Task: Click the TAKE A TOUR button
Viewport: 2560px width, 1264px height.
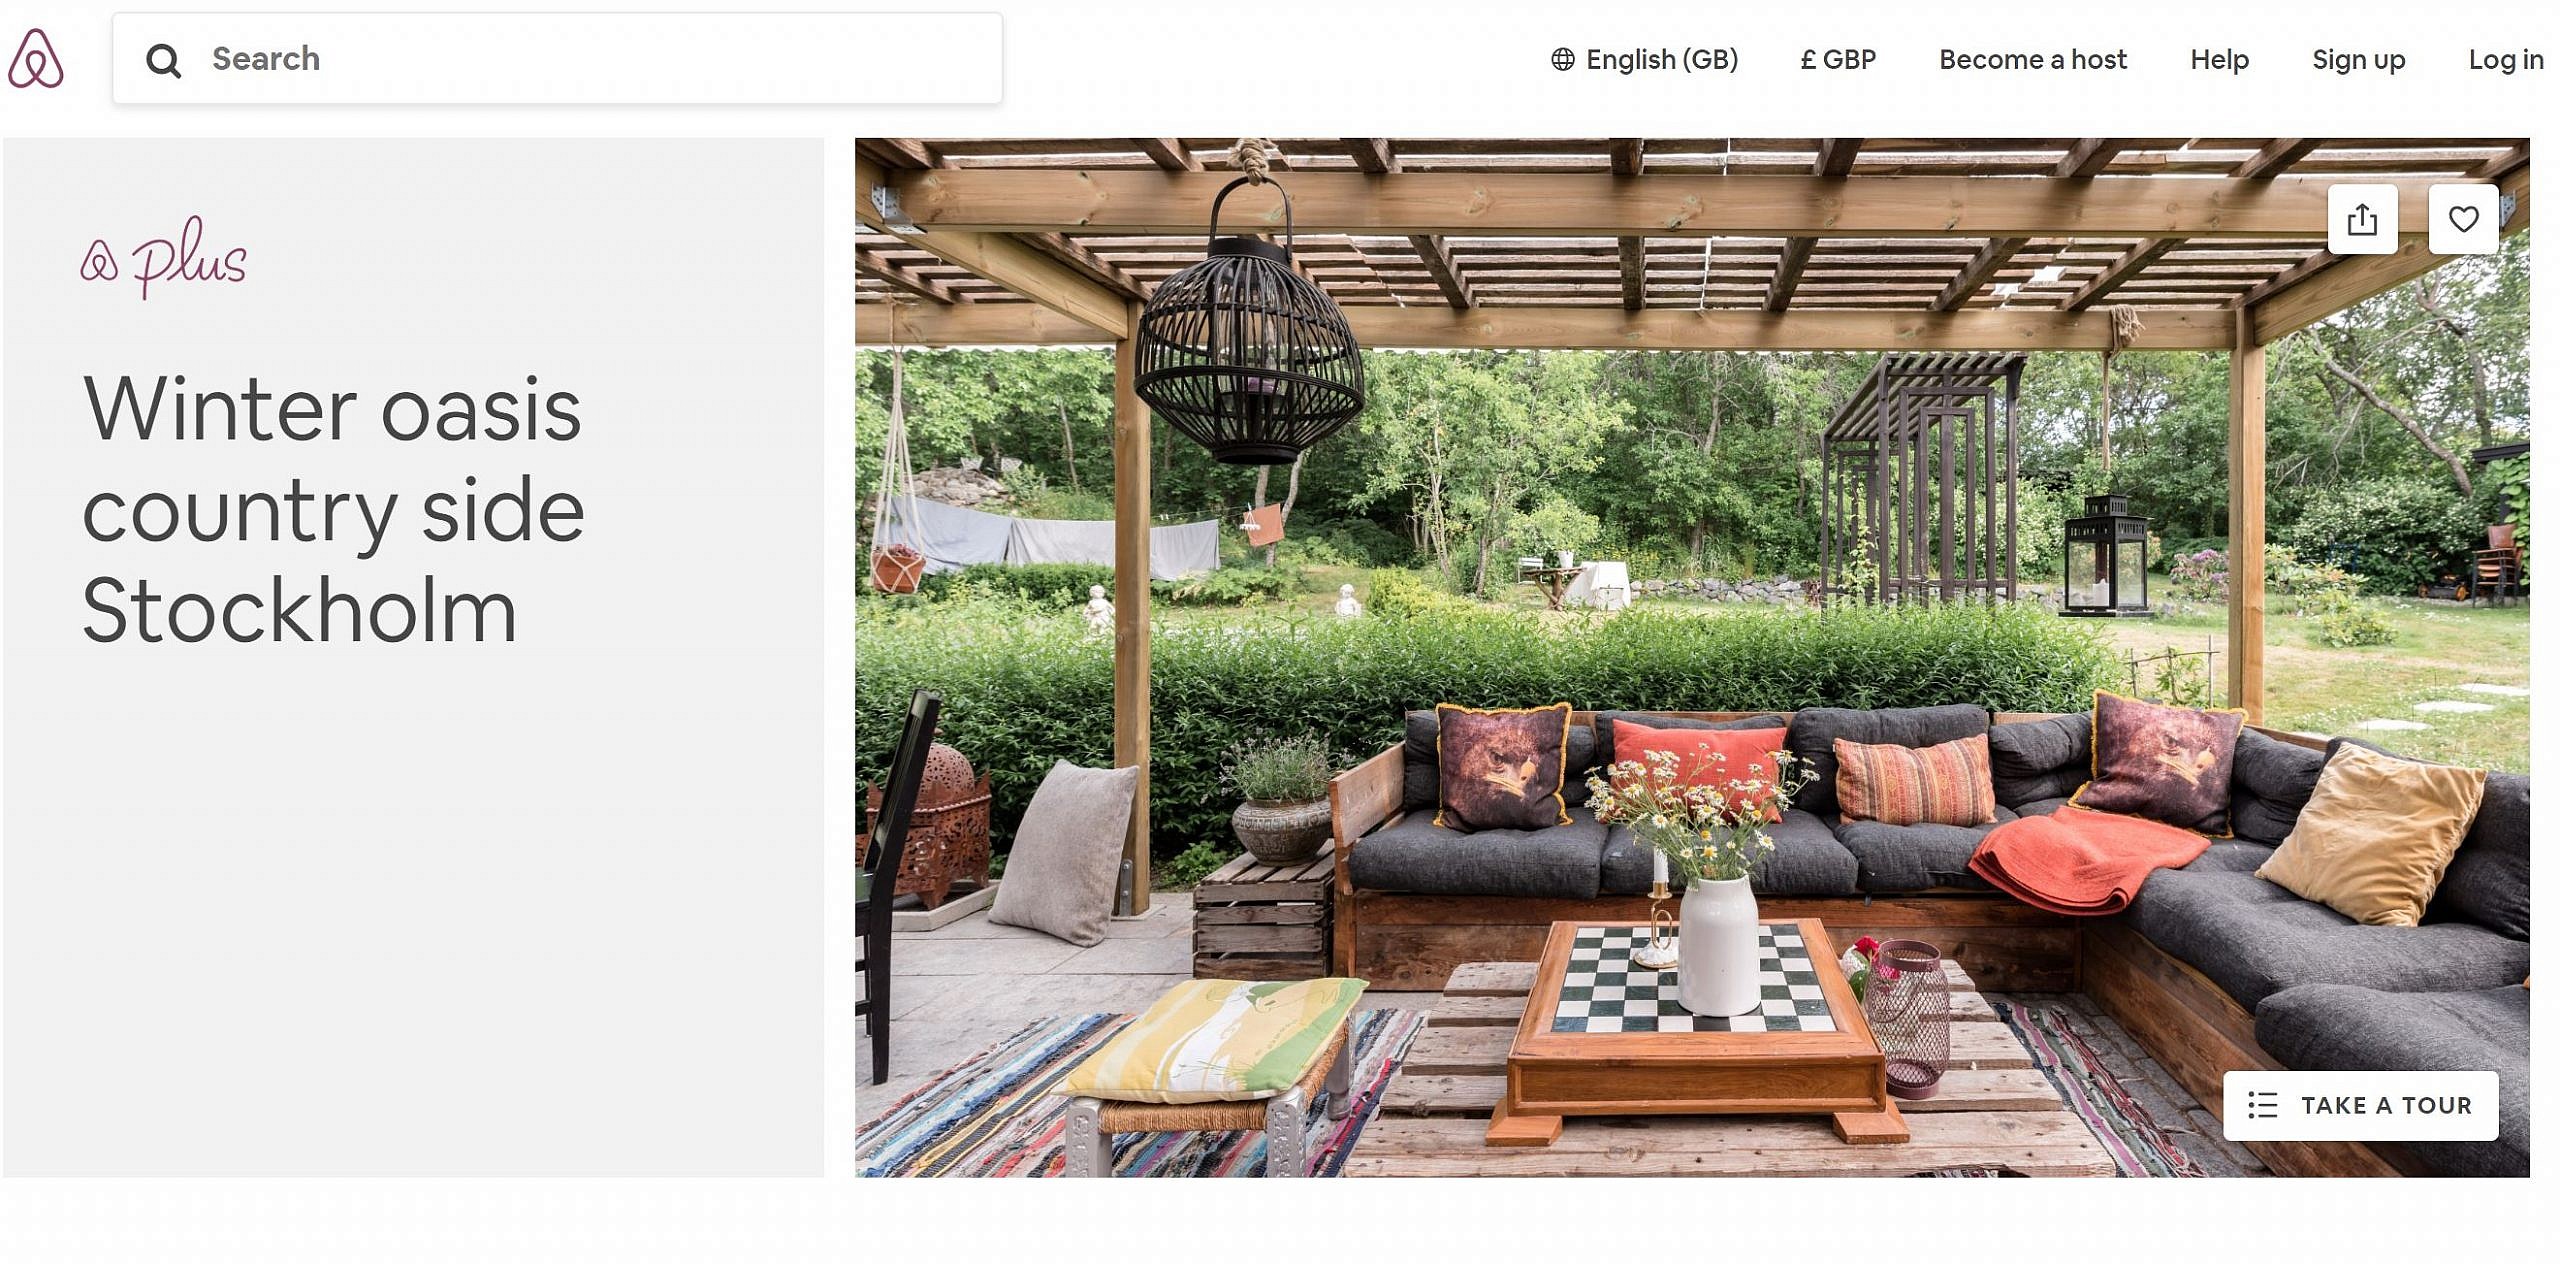Action: pos(2360,1105)
